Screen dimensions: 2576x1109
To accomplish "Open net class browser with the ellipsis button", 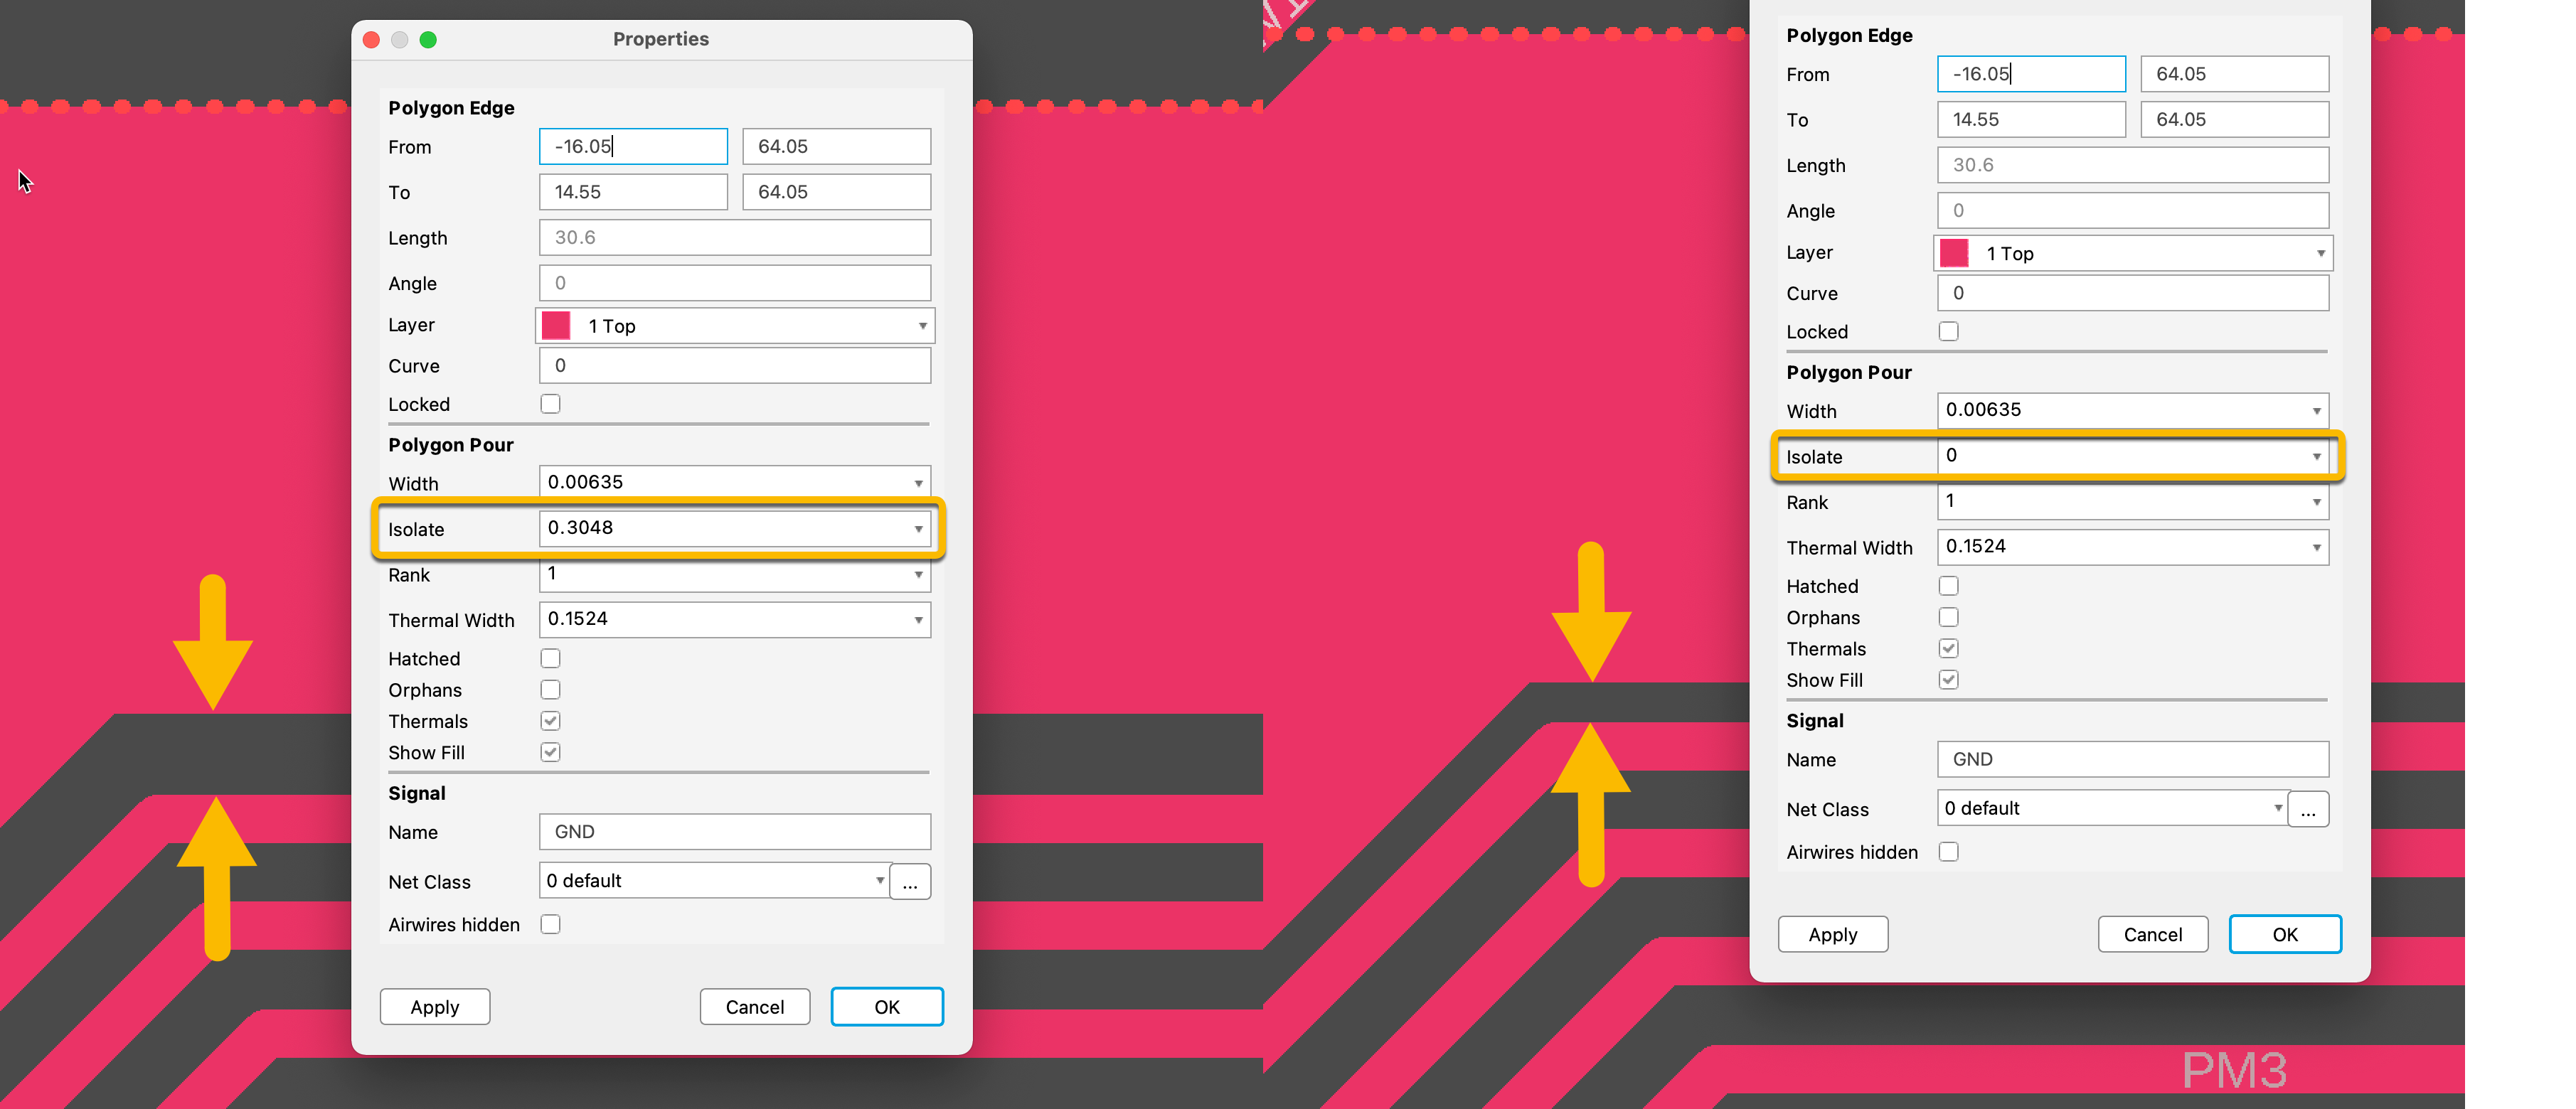I will [910, 881].
